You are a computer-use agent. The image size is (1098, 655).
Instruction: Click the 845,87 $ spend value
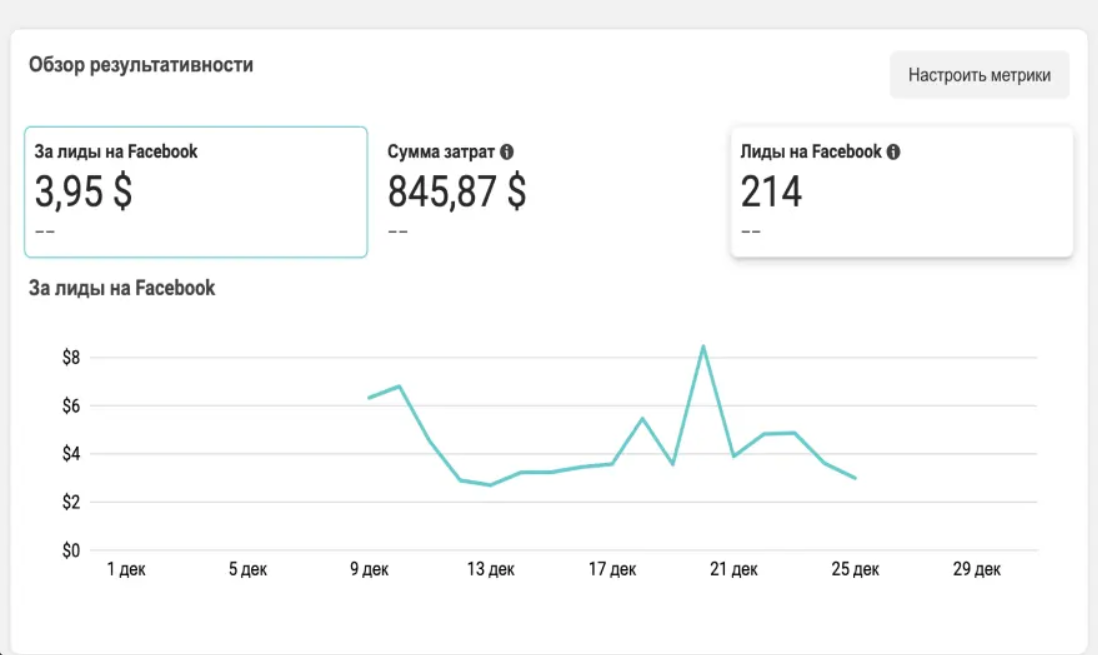pos(457,192)
